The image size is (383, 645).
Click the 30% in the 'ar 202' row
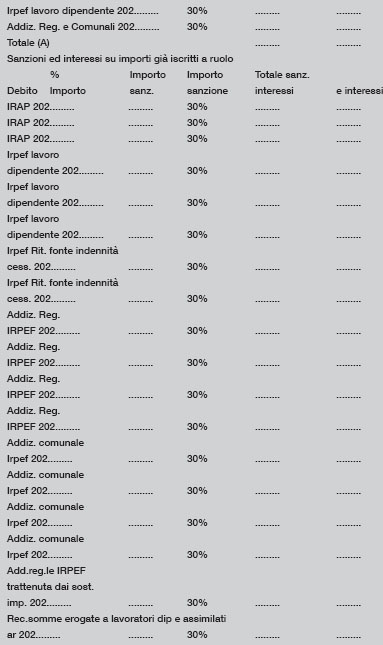point(197,635)
